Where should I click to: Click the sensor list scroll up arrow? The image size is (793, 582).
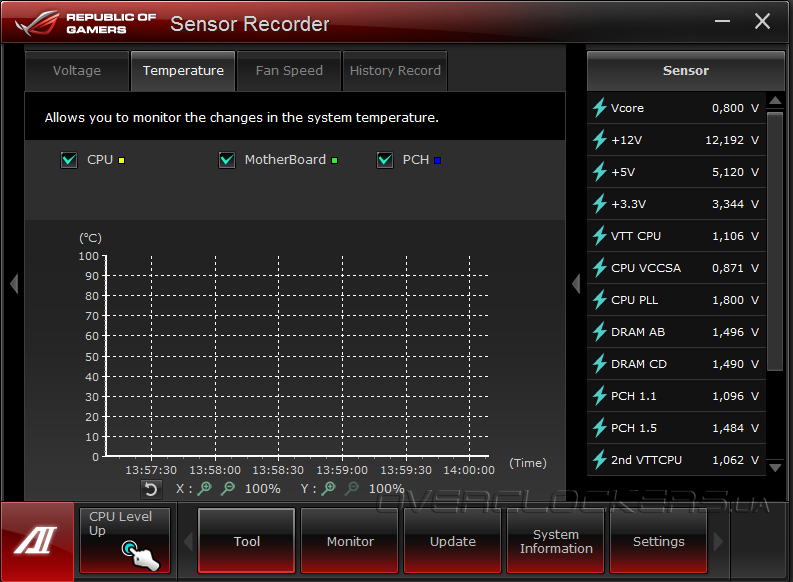point(775,101)
